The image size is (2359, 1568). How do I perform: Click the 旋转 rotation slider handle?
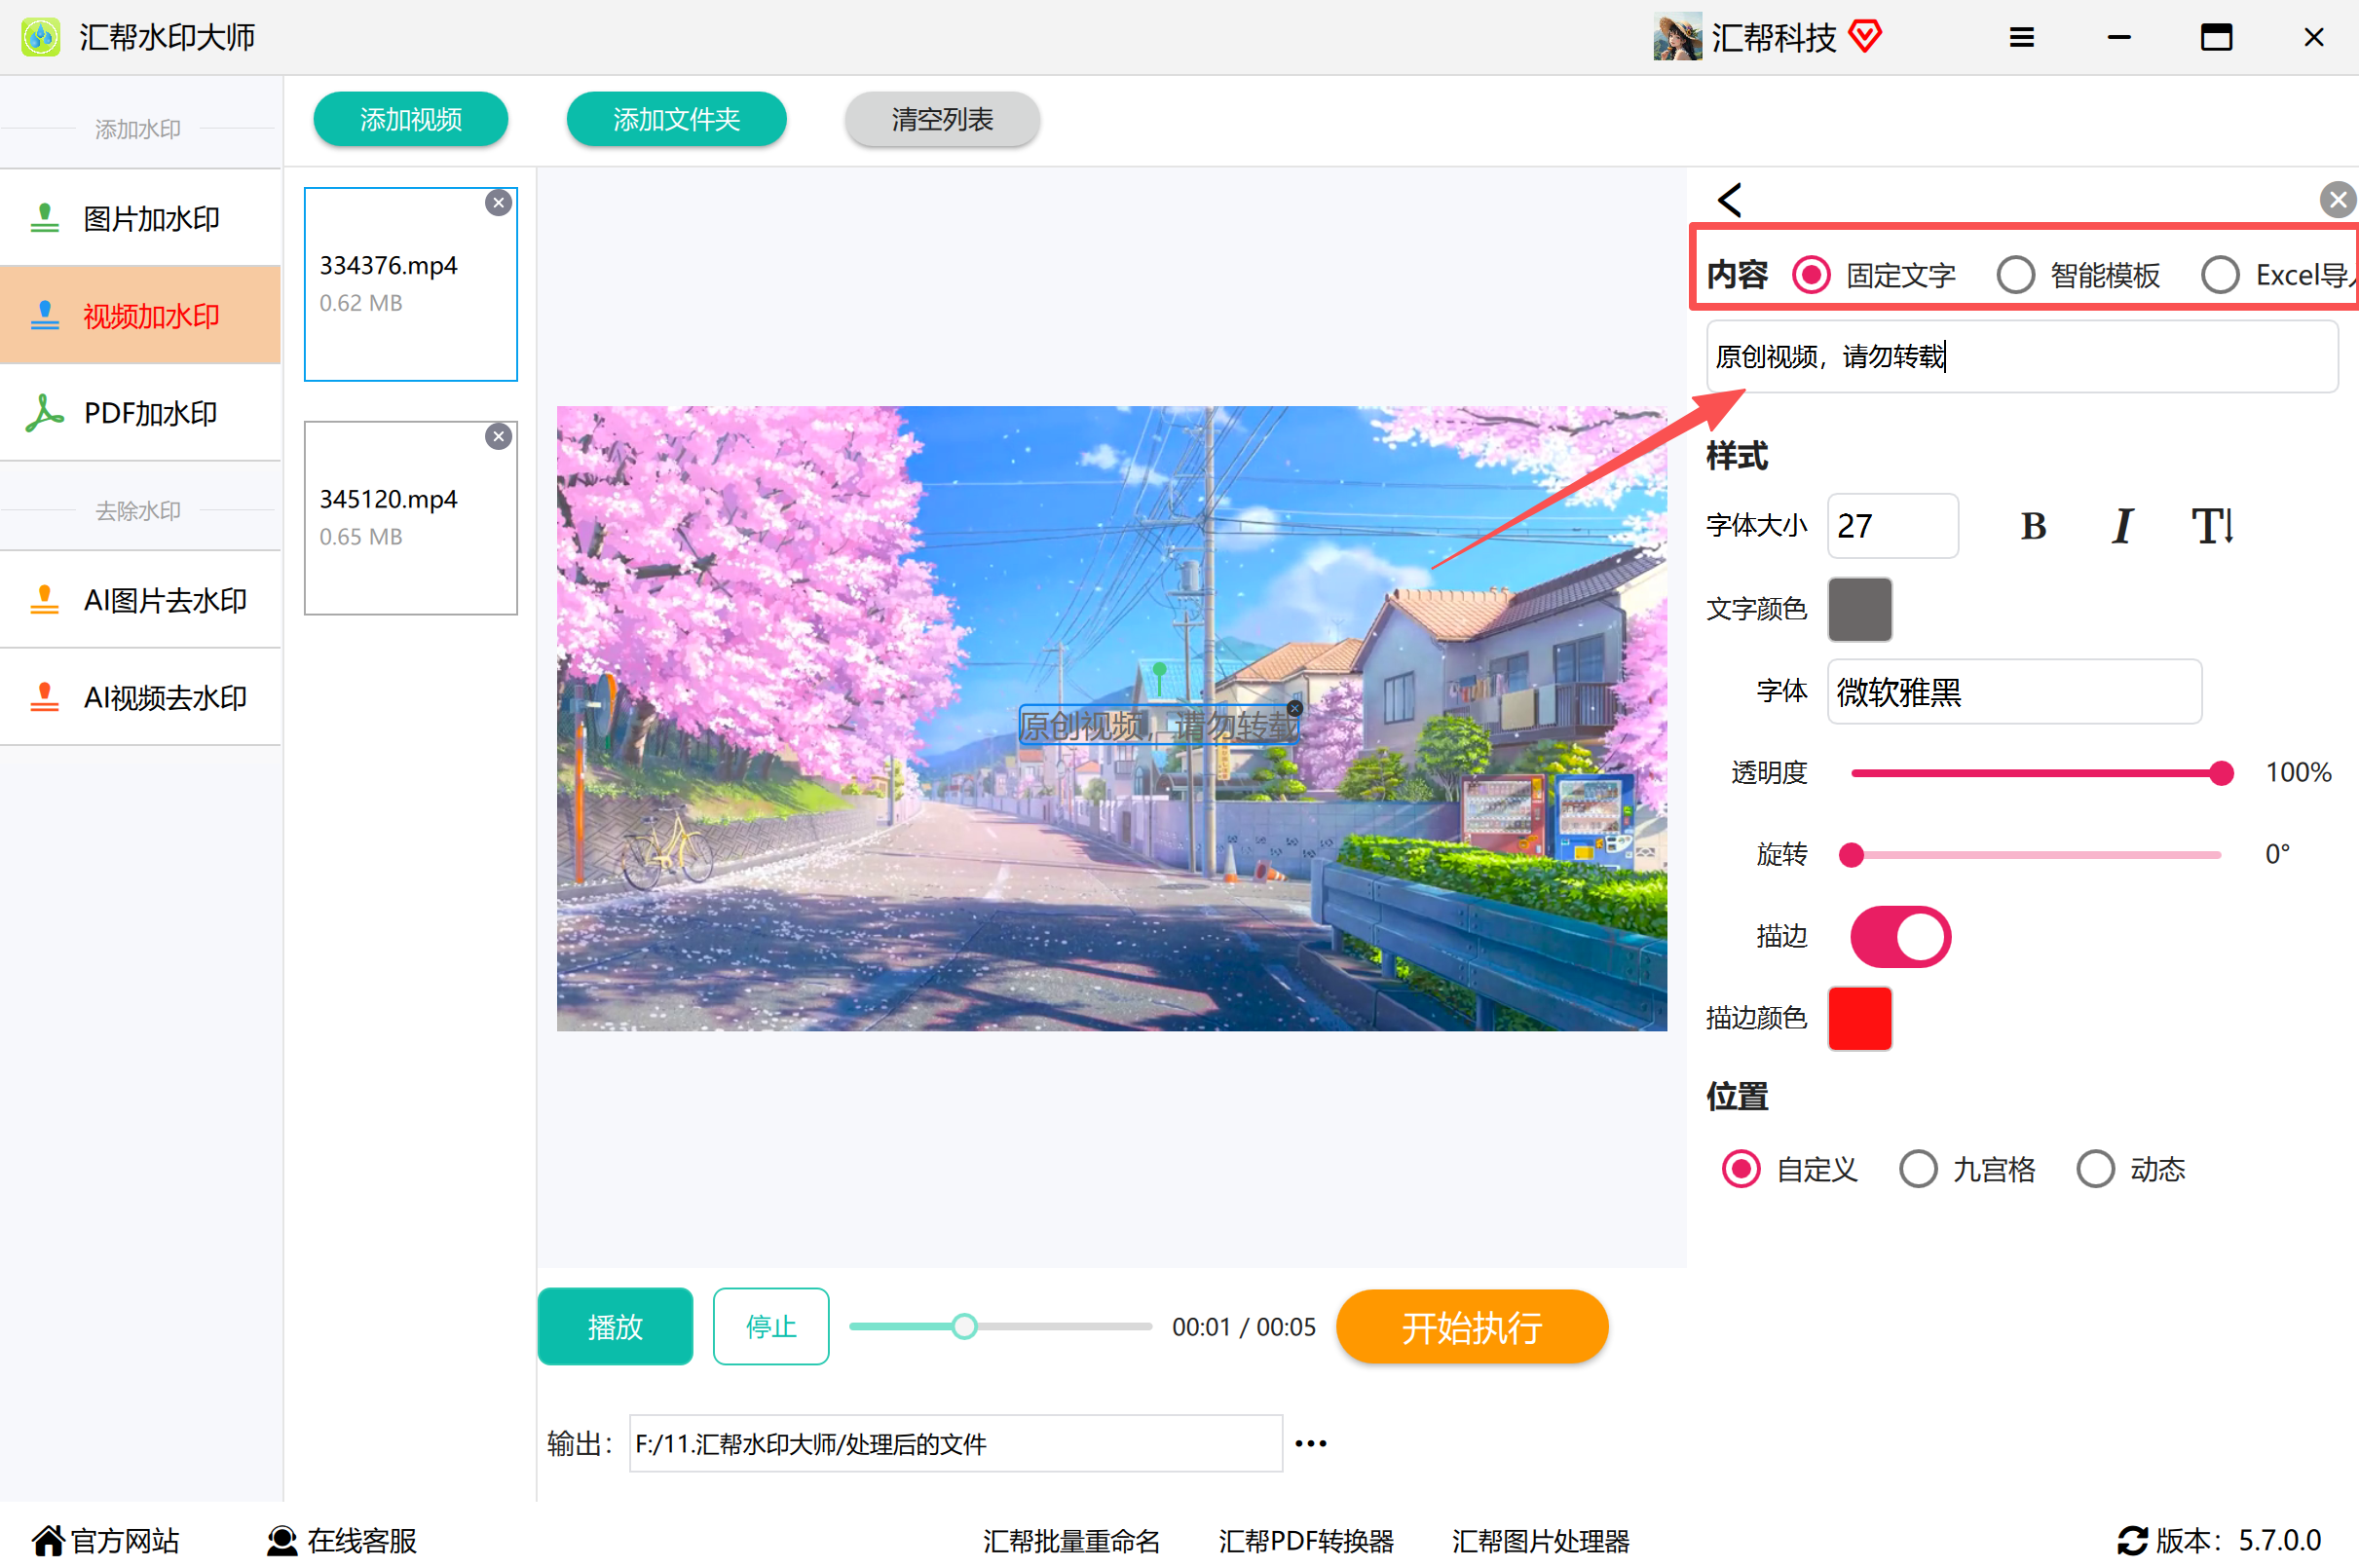pos(1851,855)
